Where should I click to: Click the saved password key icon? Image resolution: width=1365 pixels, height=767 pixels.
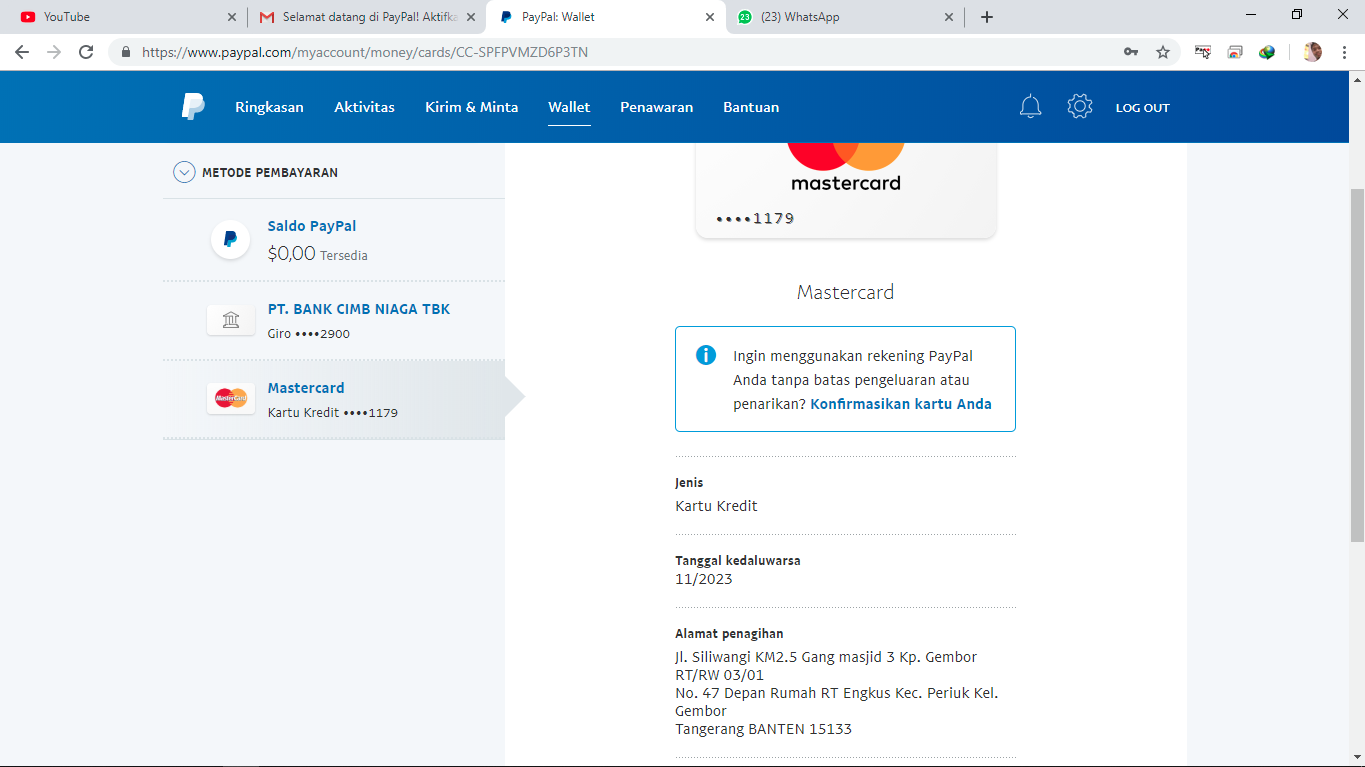tap(1131, 52)
